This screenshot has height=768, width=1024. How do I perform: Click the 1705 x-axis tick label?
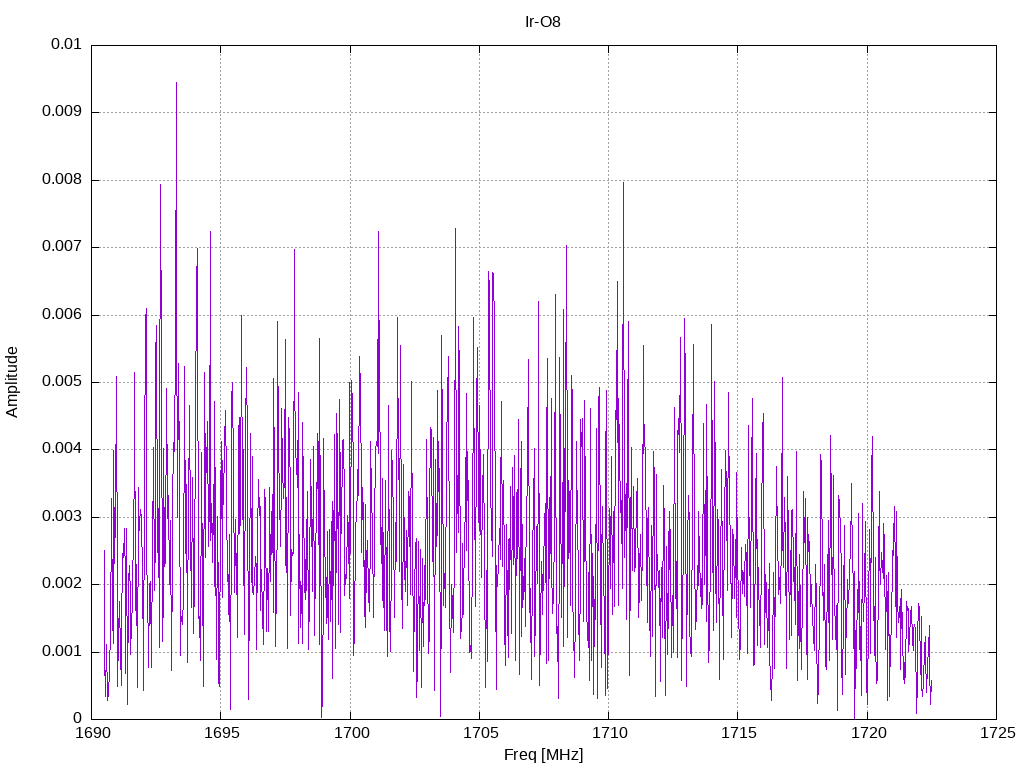[x=480, y=733]
